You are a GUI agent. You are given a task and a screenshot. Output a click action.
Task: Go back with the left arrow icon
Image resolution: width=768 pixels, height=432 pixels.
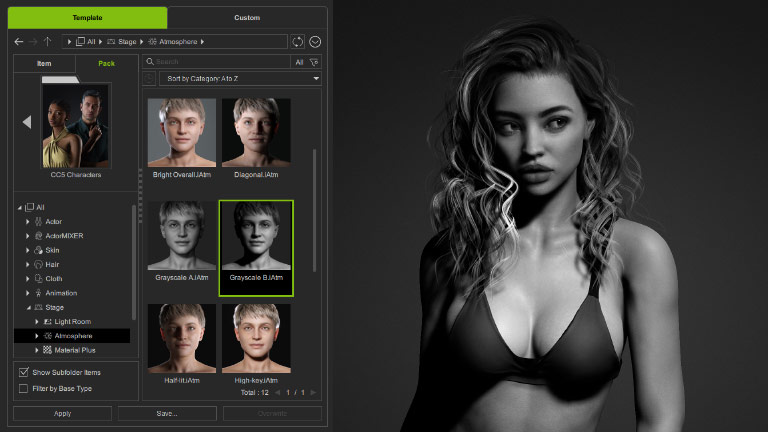19,42
